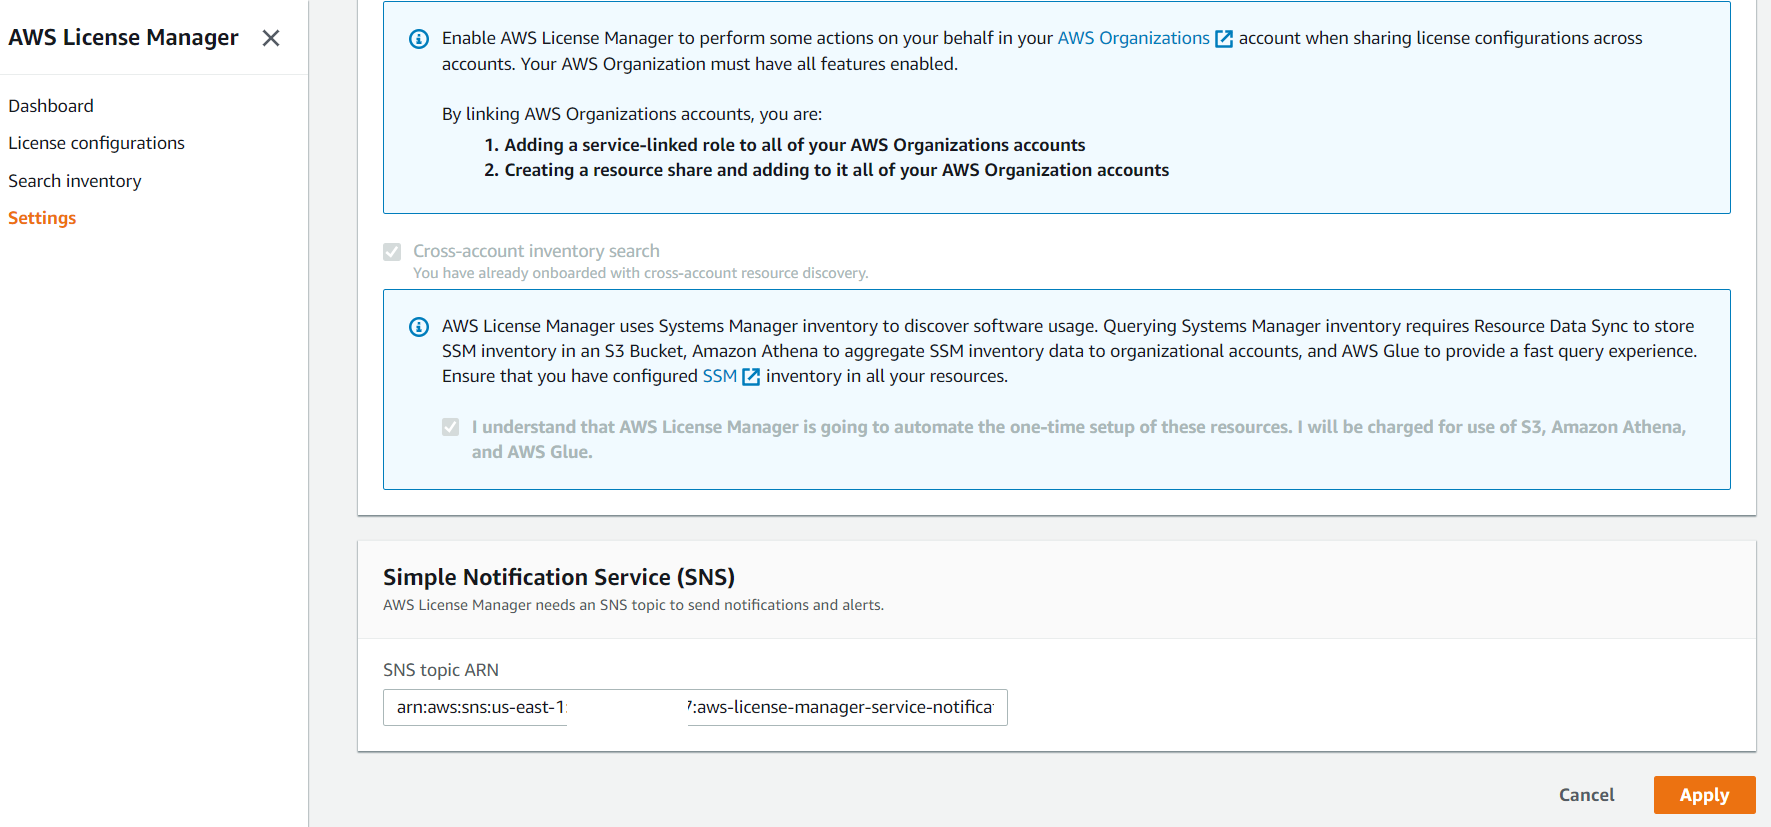Follow the AWS Organizations link
Viewport: 1771px width, 827px height.
(x=1134, y=38)
